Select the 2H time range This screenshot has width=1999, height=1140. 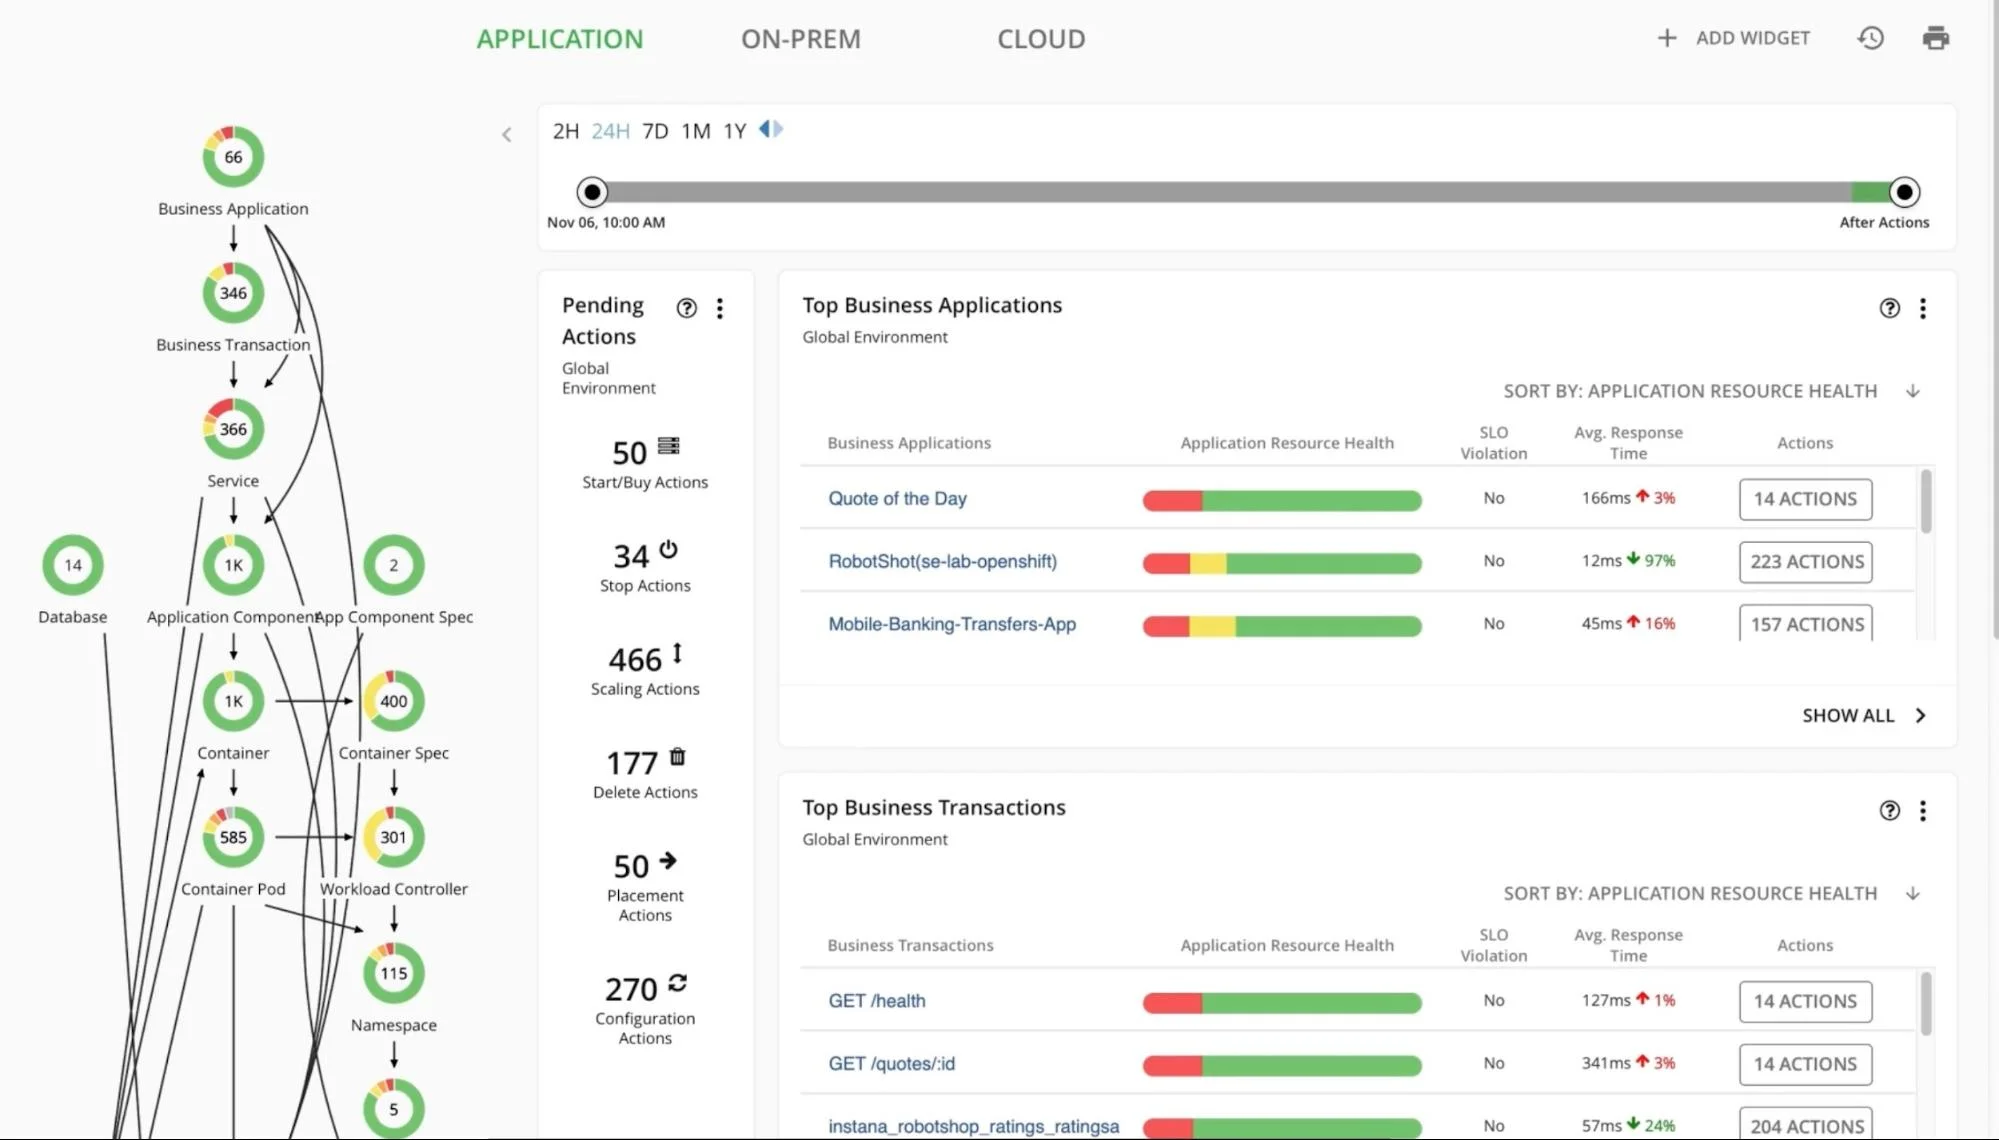(x=566, y=131)
